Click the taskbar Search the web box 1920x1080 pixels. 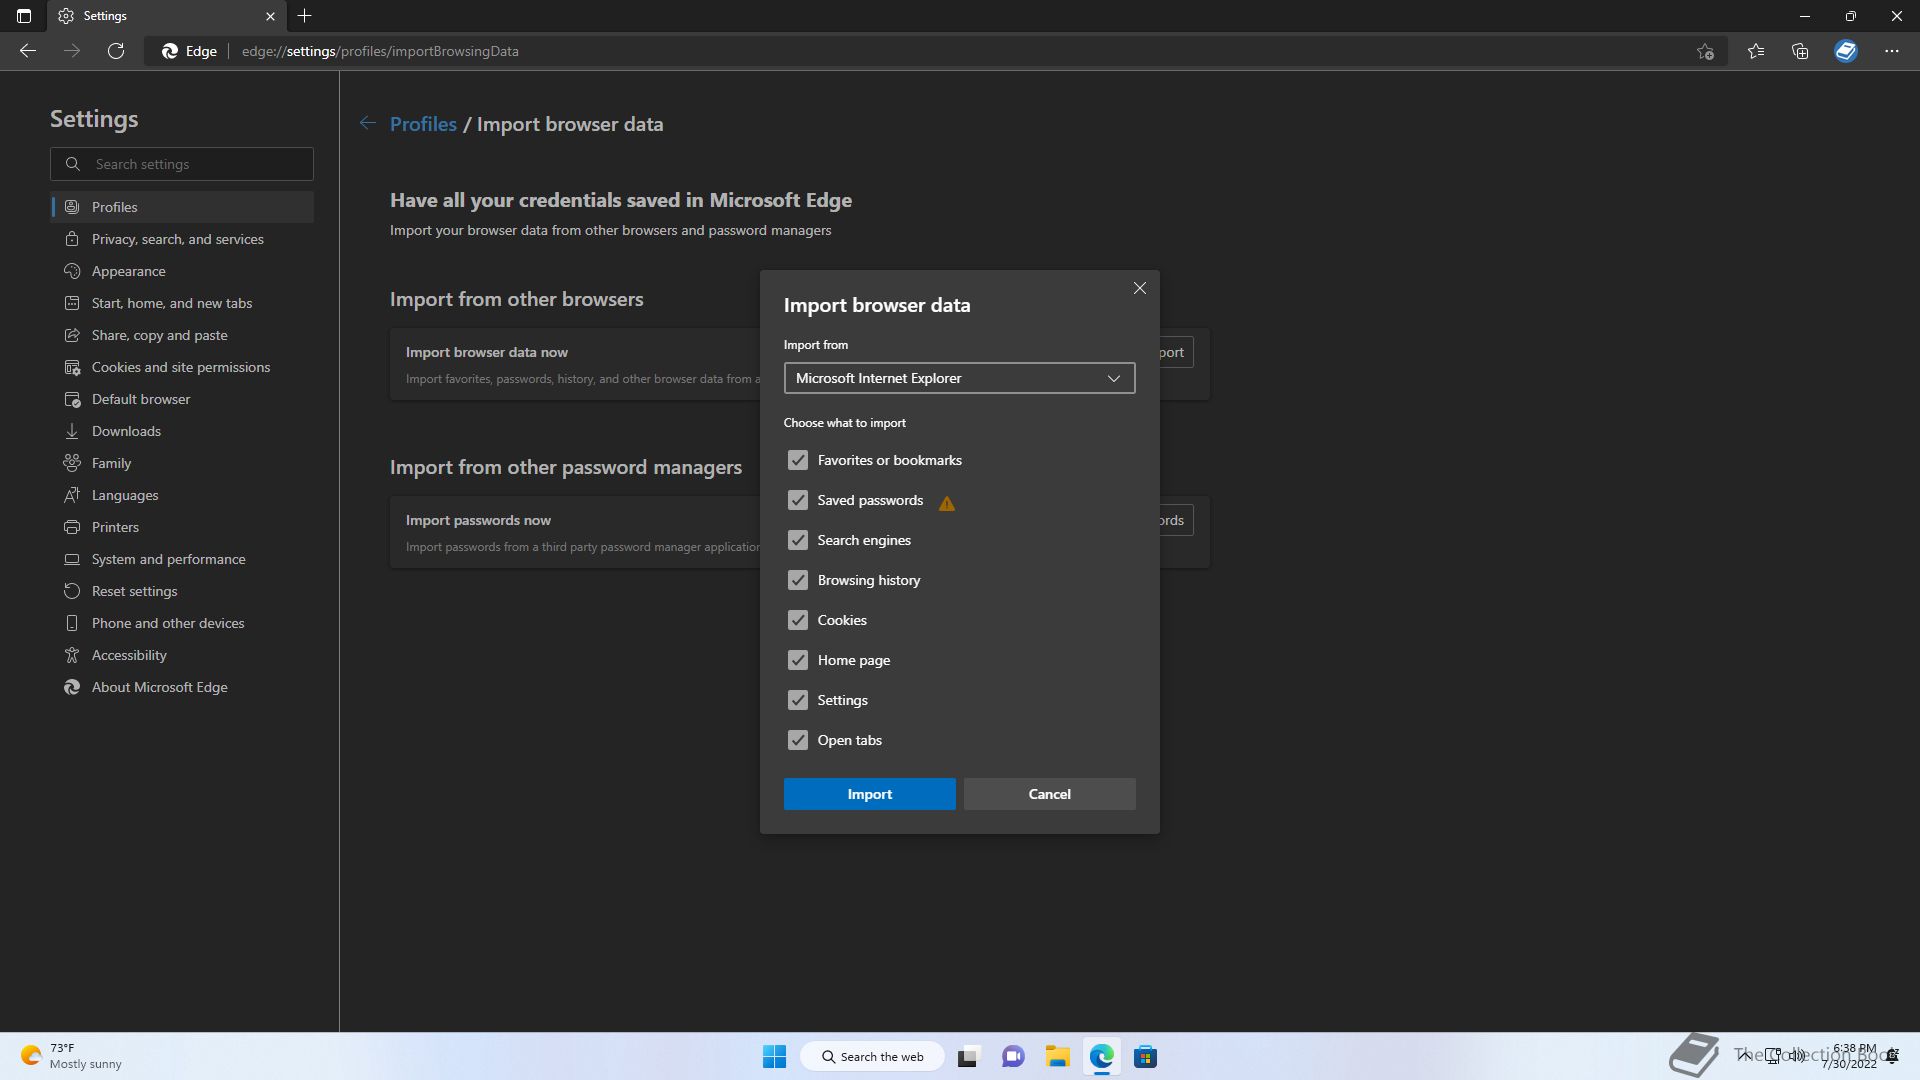(872, 1056)
